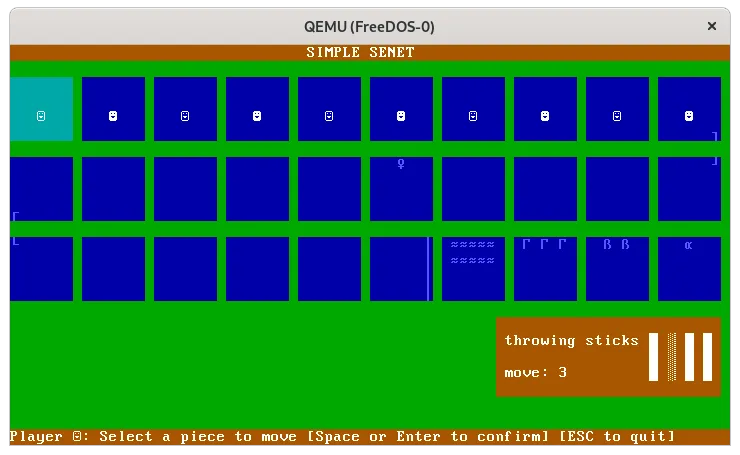The height and width of the screenshot is (455, 740).
Task: Select the outline smiley piece on seventh top-row square
Action: pos(473,116)
